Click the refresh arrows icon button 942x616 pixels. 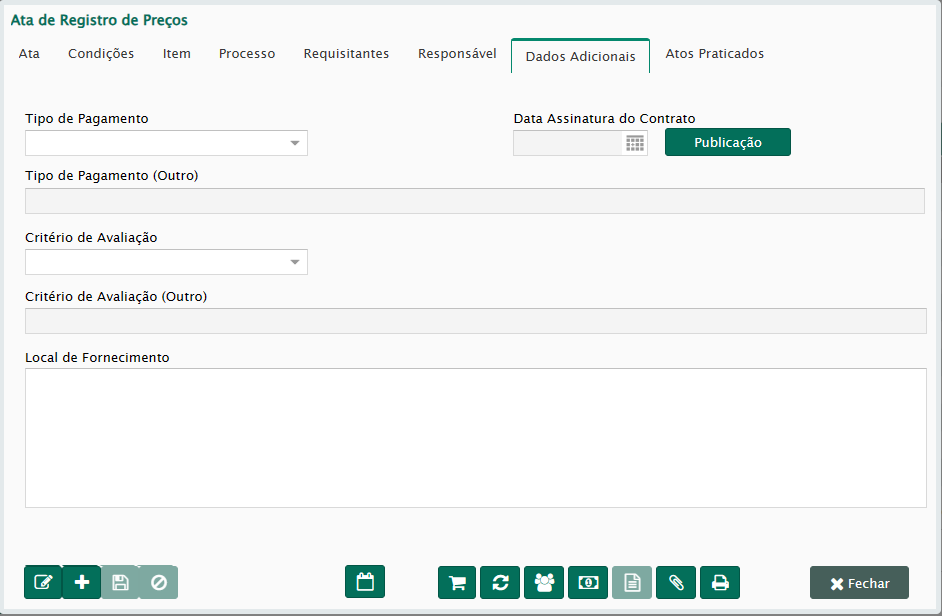click(500, 582)
